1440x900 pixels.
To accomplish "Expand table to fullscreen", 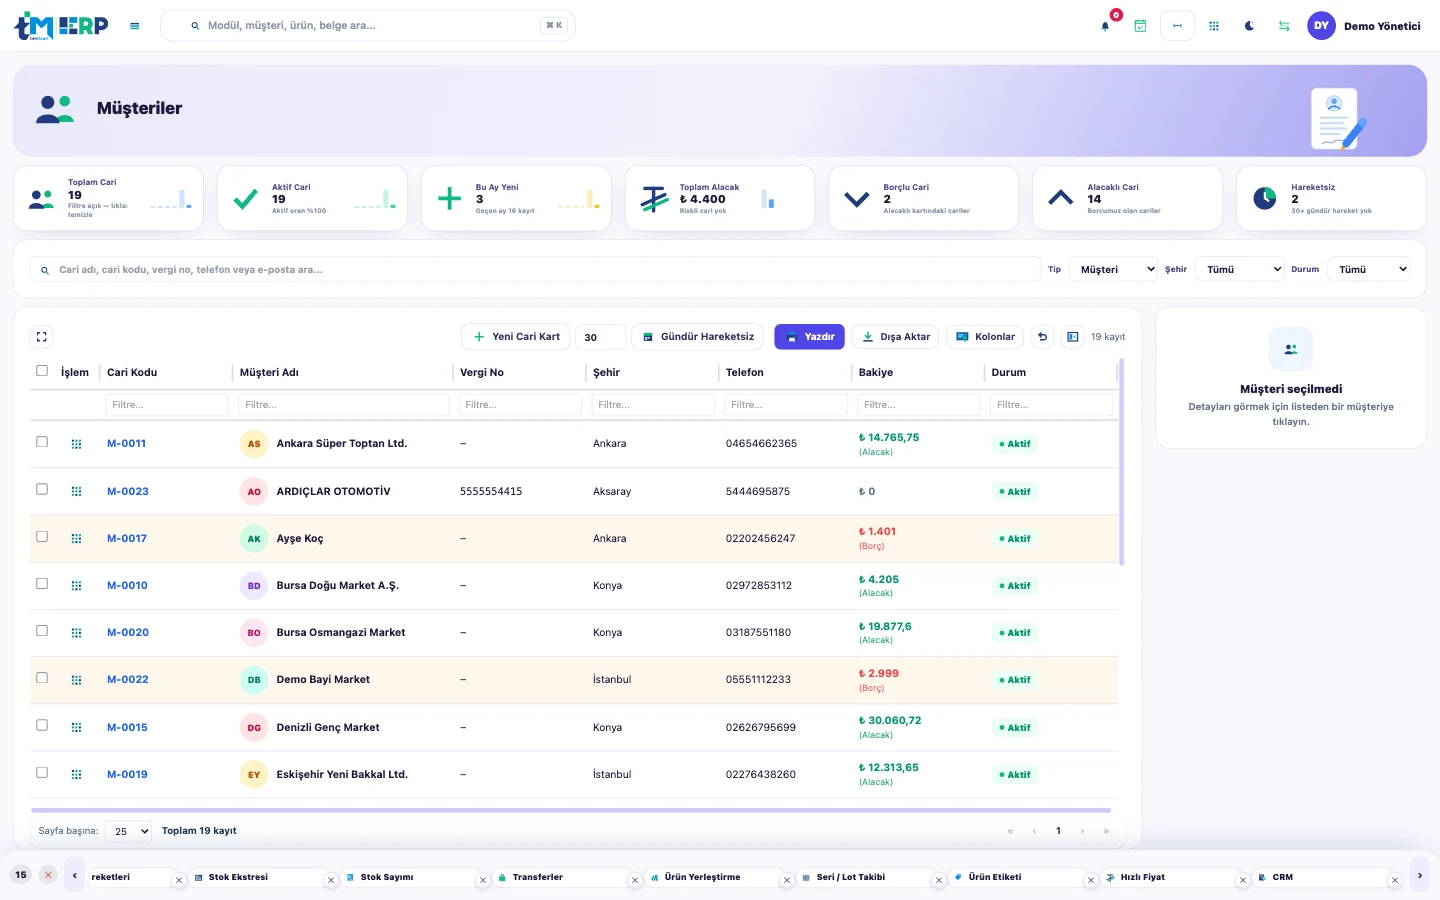I will (x=42, y=337).
